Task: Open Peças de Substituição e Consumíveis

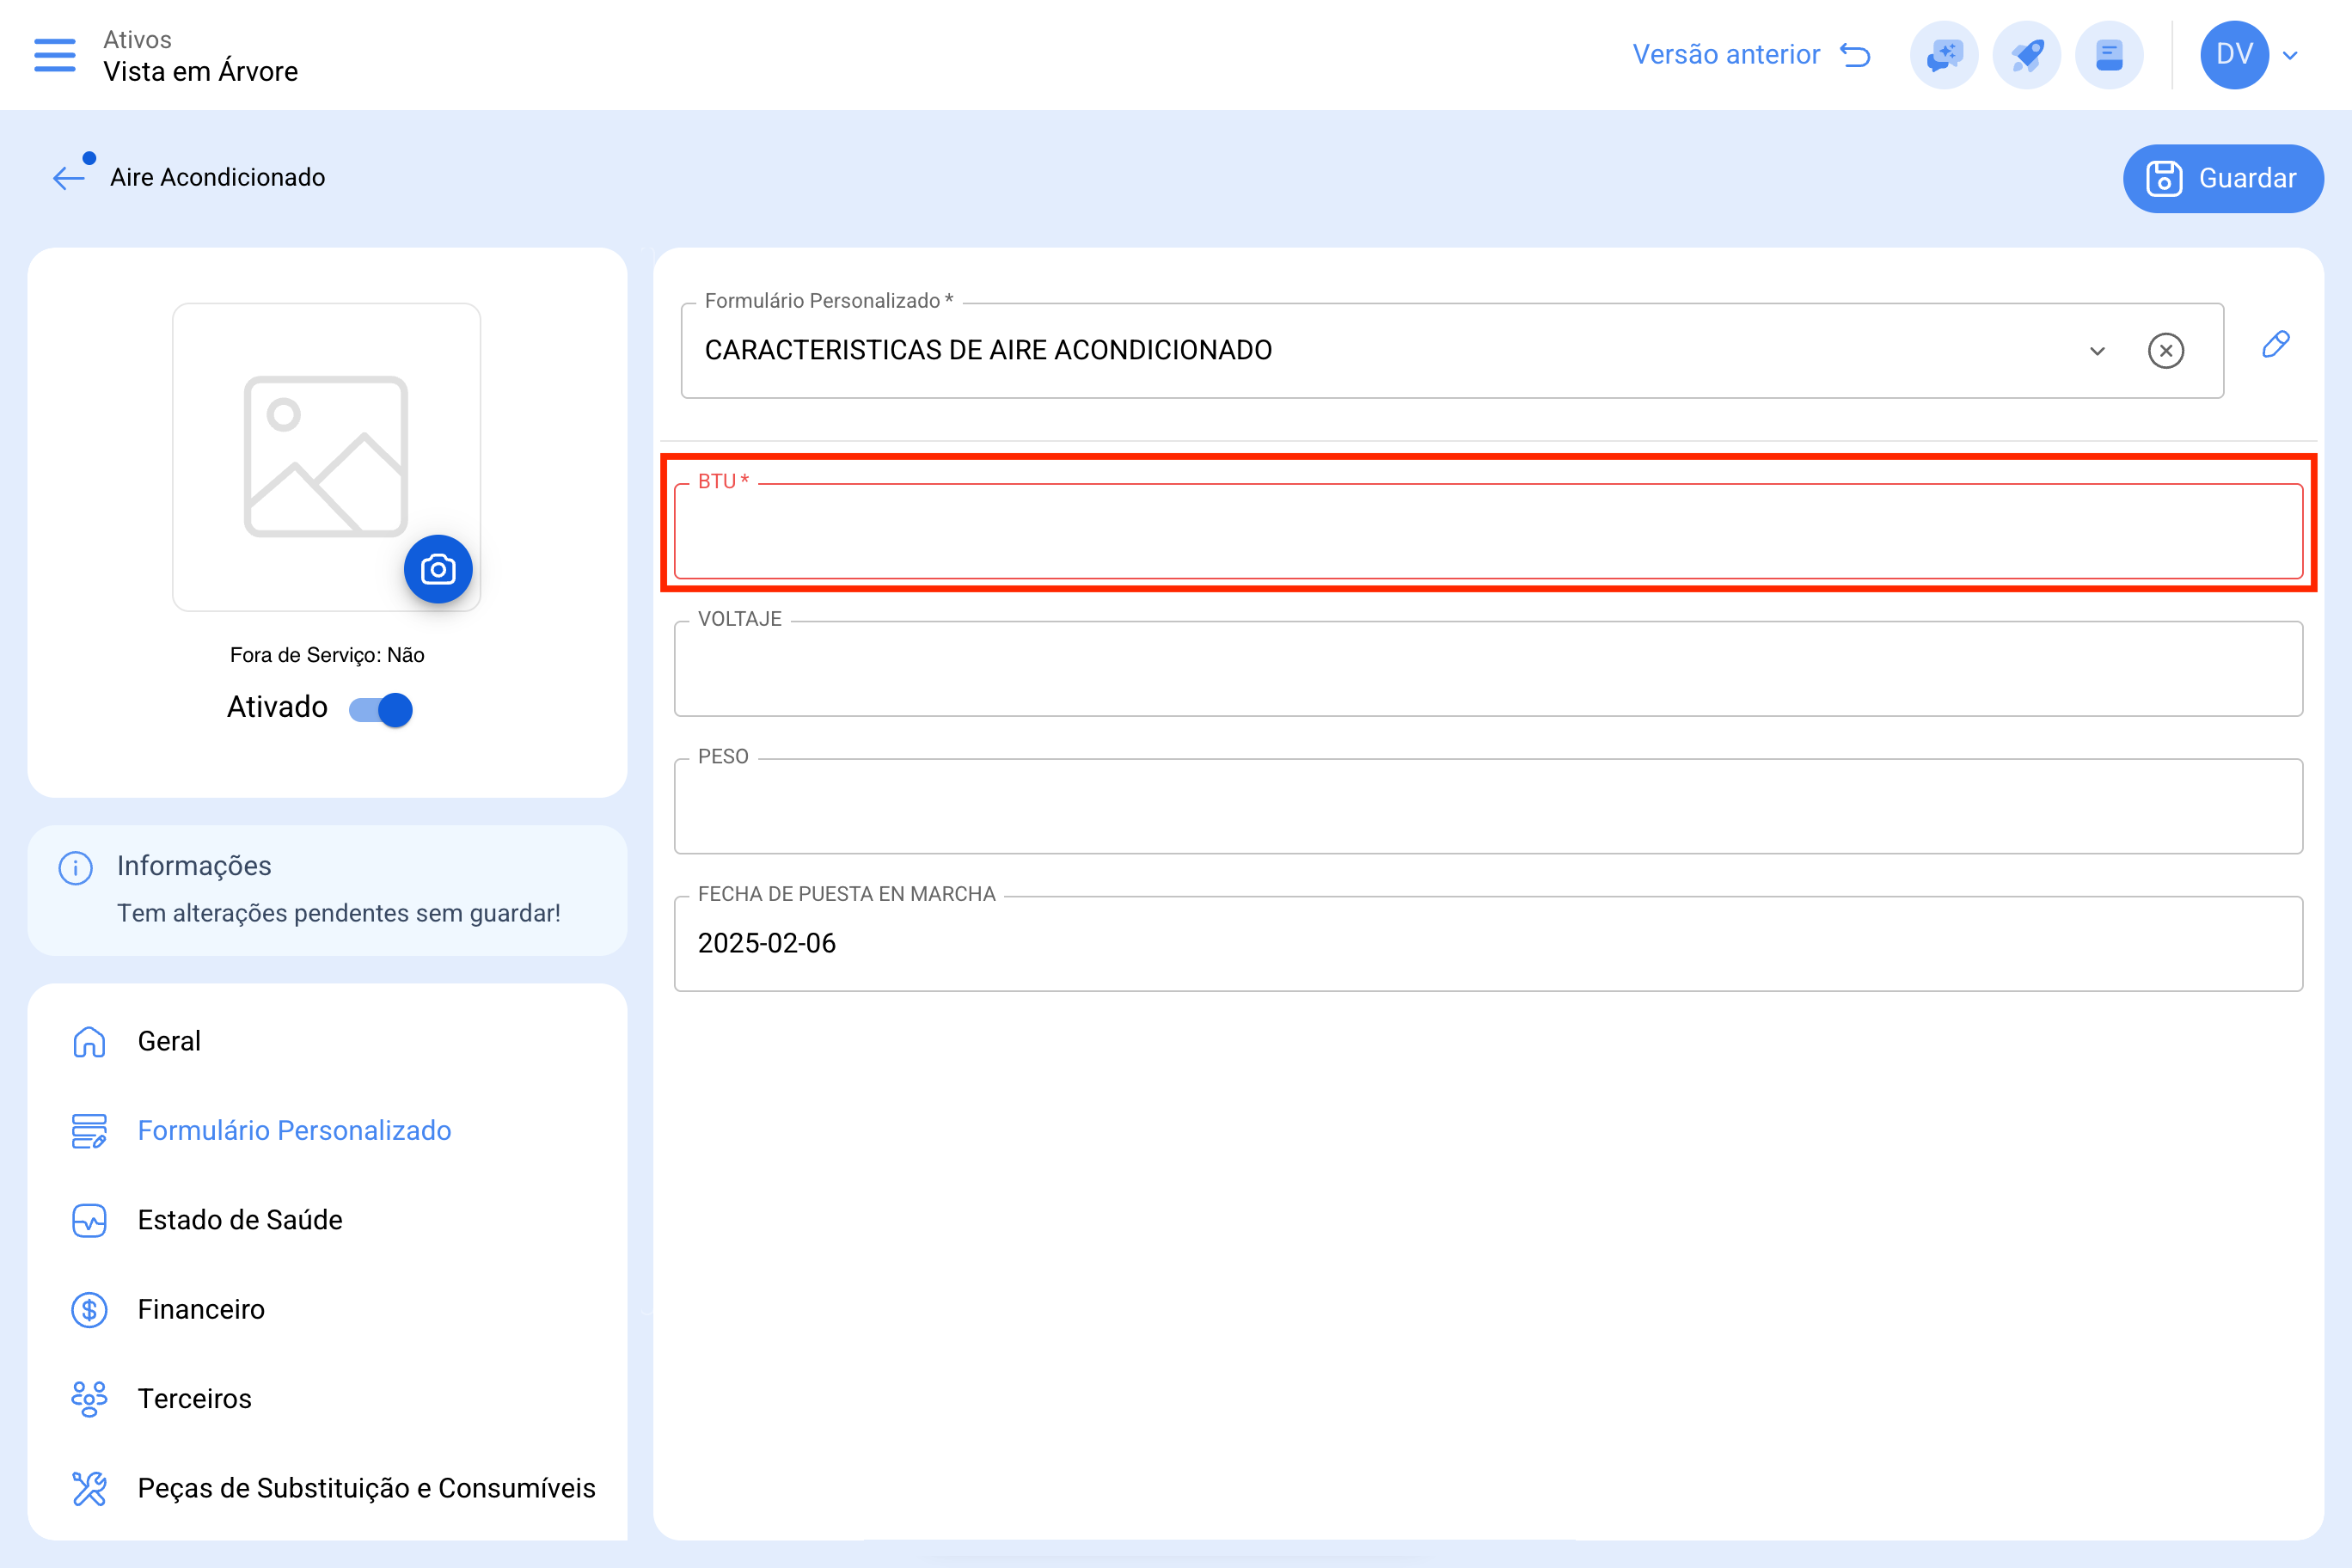Action: [327, 1488]
